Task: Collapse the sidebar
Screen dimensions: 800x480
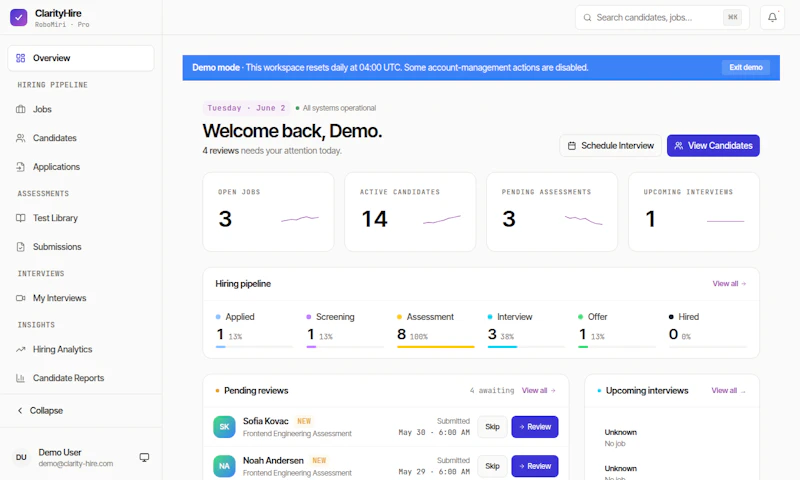Action: 81,411
